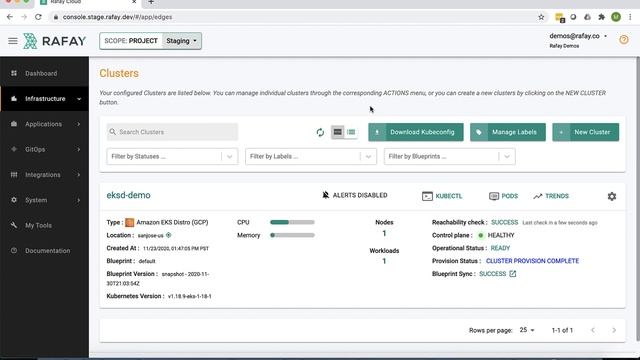Expand the GitOps sidebar section
This screenshot has width=640, height=360.
coord(79,149)
